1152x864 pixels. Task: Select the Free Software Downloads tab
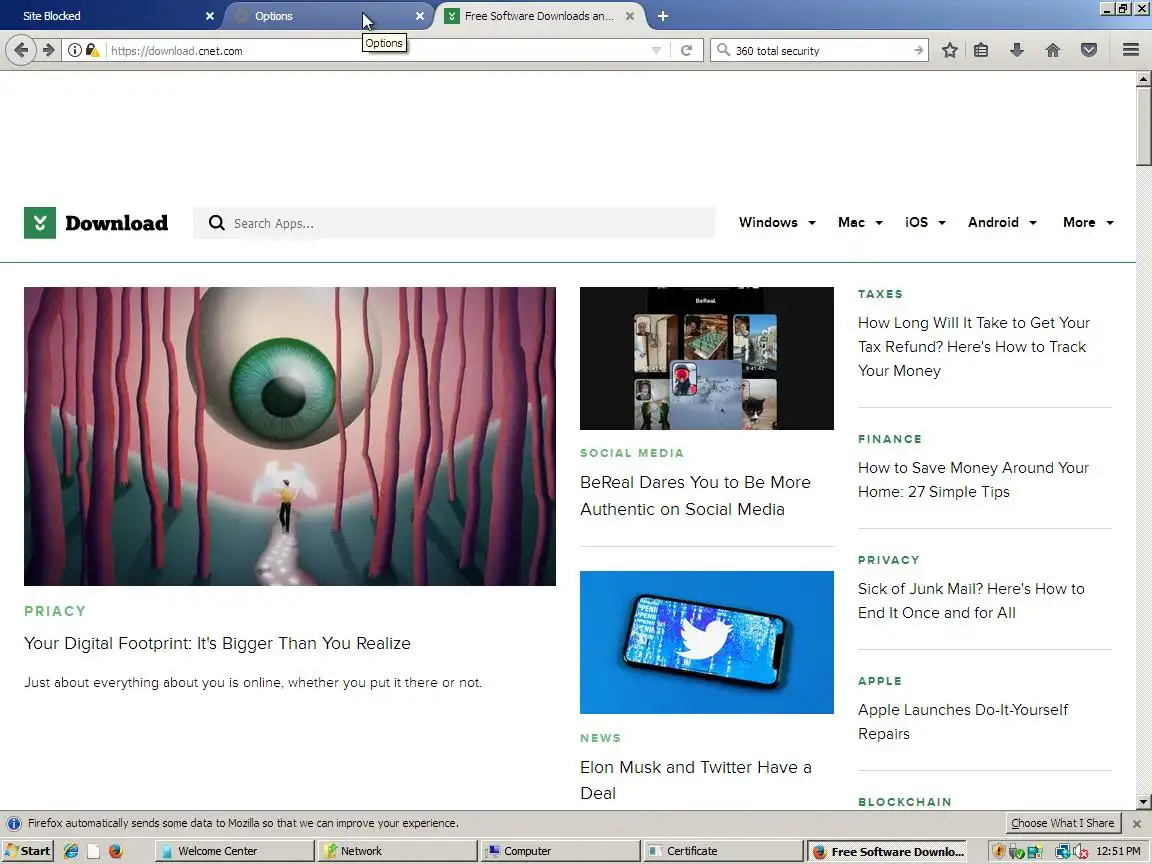tap(540, 15)
